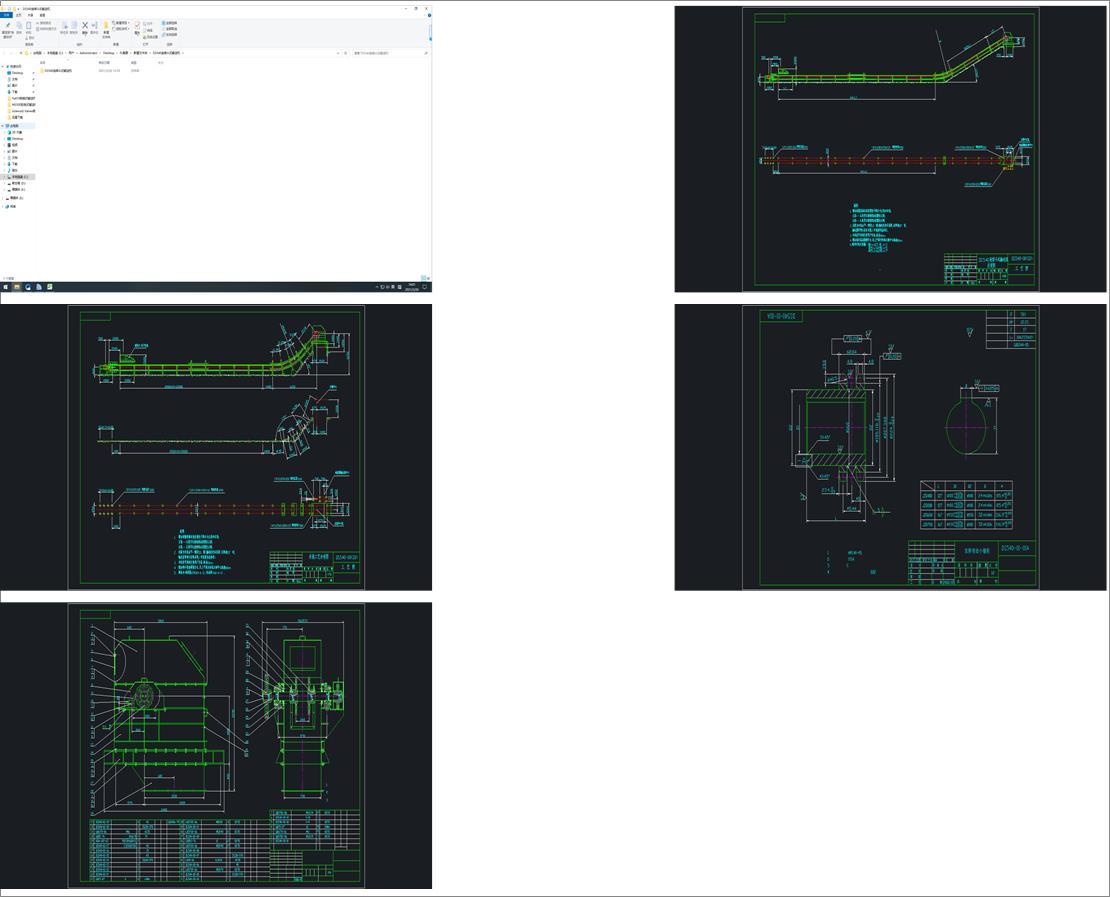The height and width of the screenshot is (897, 1110).
Task: Click the Explorer search box
Action: point(390,53)
